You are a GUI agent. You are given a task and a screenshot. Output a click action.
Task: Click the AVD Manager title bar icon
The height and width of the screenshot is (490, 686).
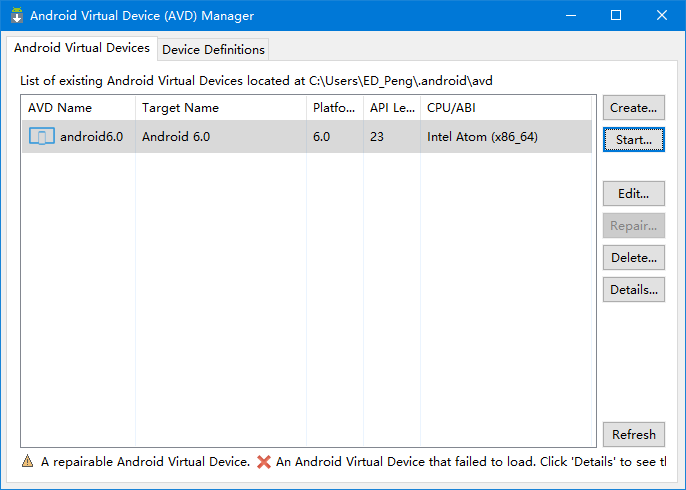[16, 16]
